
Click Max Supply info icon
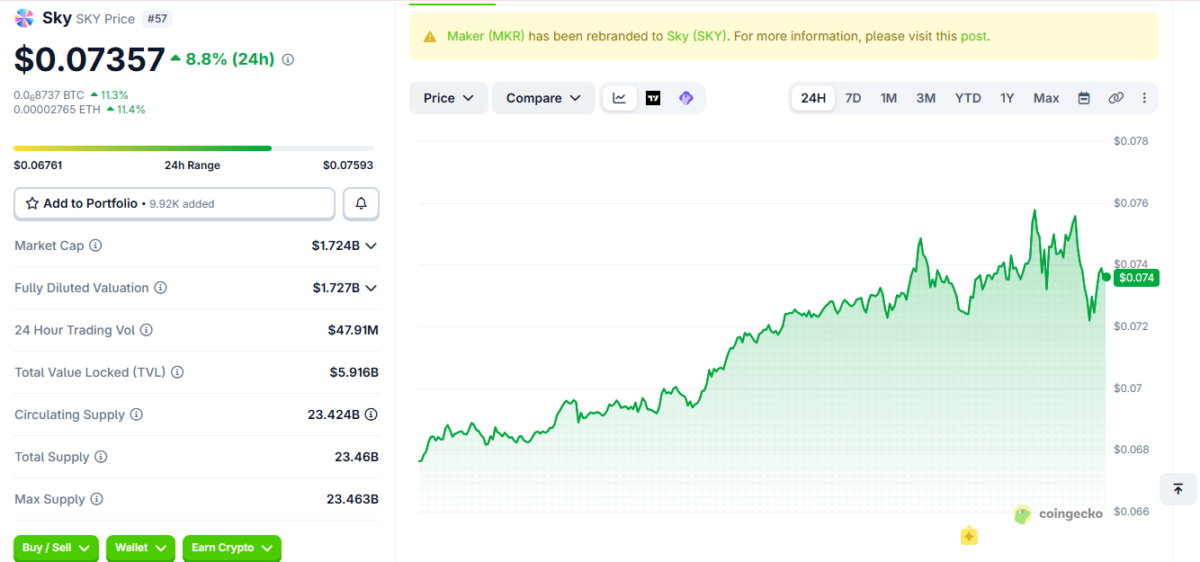(x=97, y=499)
